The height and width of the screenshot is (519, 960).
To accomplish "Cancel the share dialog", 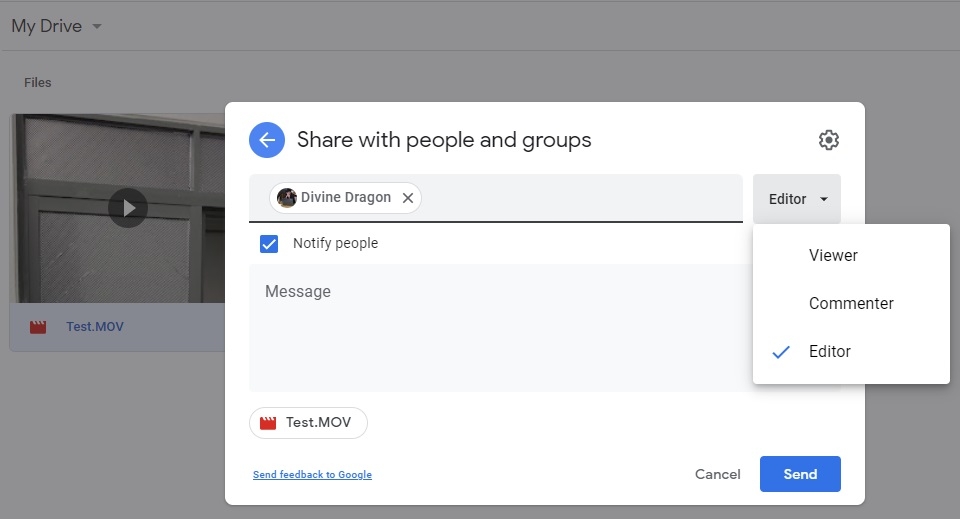I will (x=718, y=474).
